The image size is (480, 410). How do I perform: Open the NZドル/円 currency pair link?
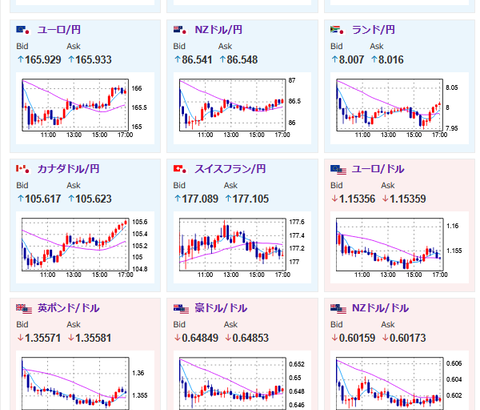point(218,30)
